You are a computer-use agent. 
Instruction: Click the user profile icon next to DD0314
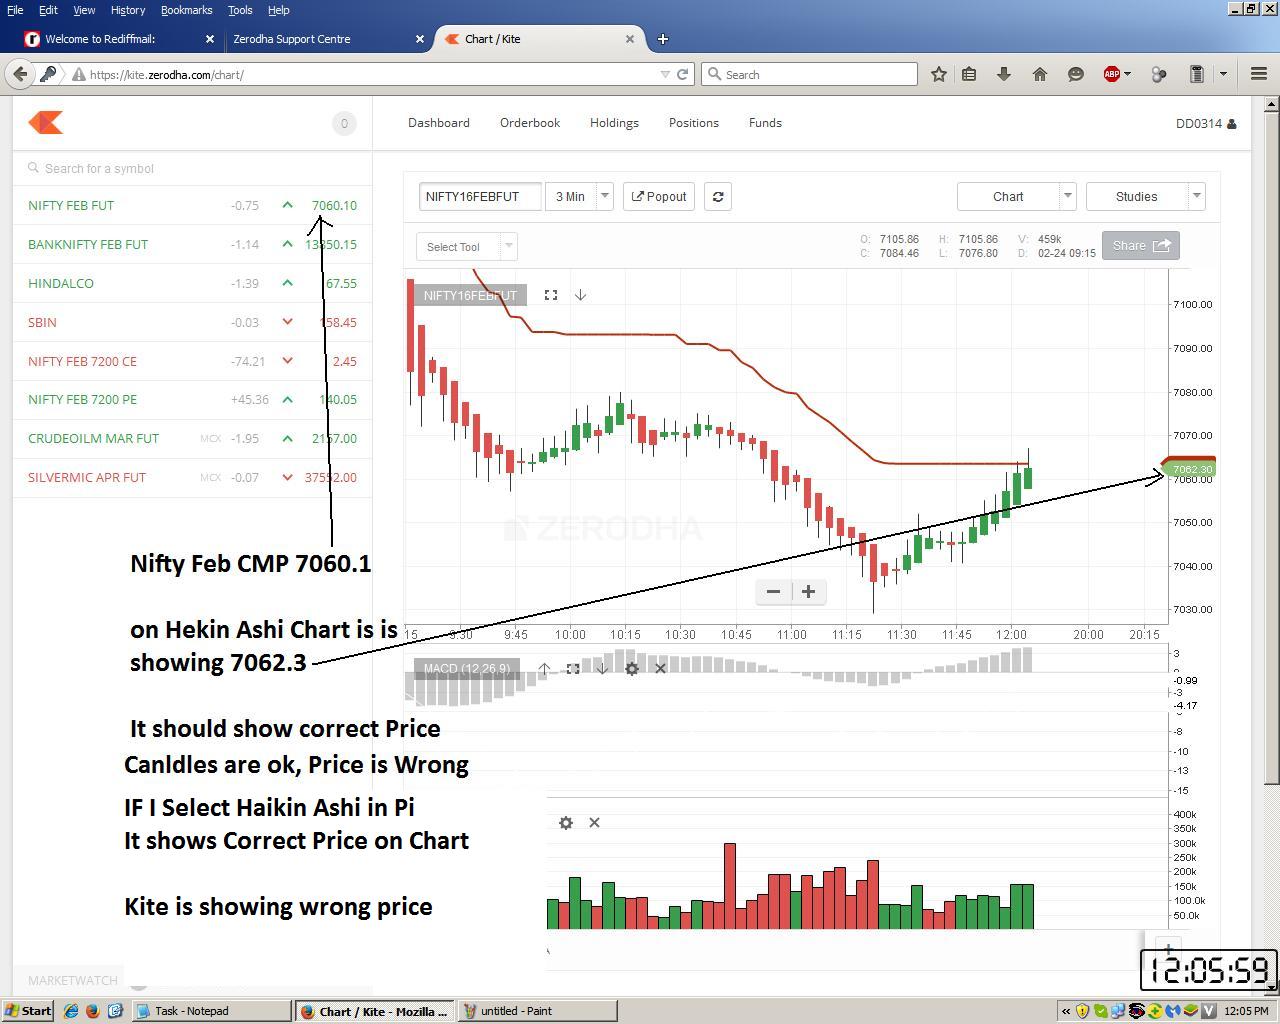tap(1231, 124)
